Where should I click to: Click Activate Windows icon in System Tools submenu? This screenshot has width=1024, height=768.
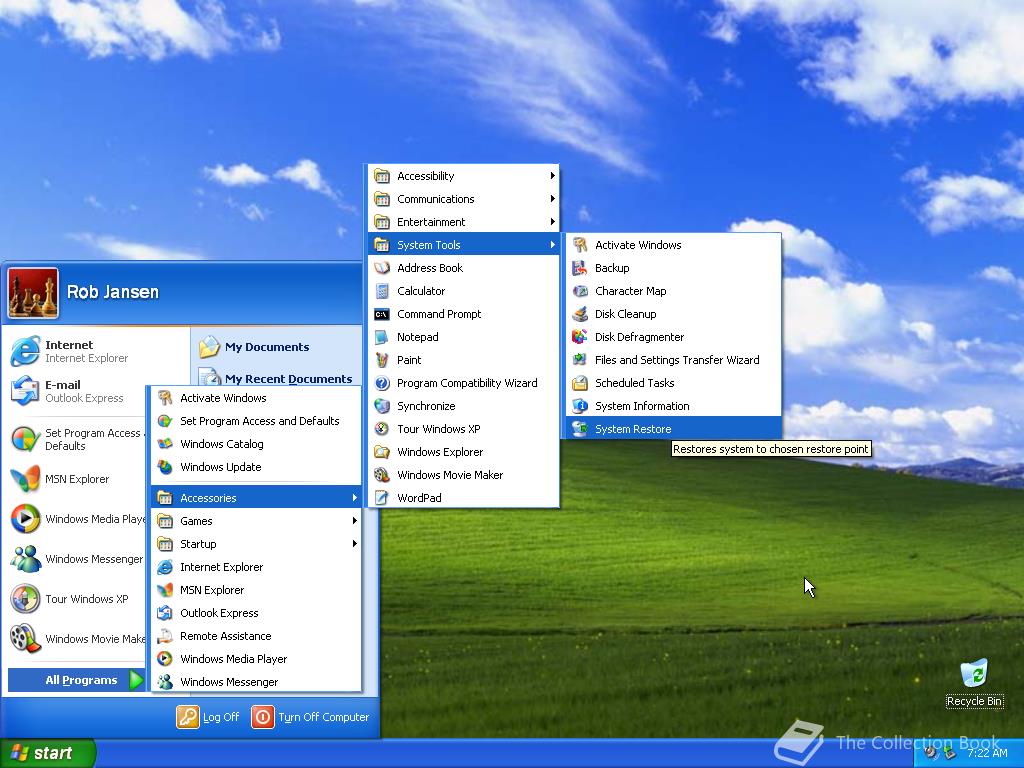click(x=579, y=245)
